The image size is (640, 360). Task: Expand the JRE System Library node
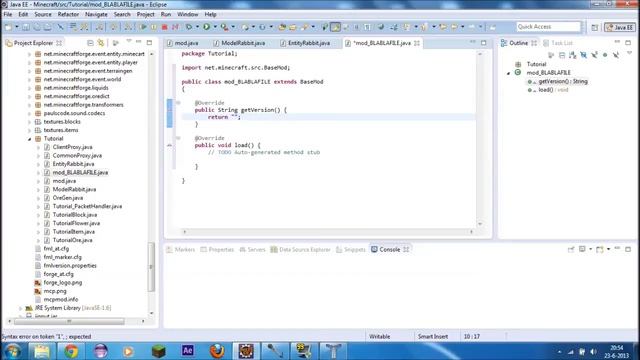pos(20,308)
